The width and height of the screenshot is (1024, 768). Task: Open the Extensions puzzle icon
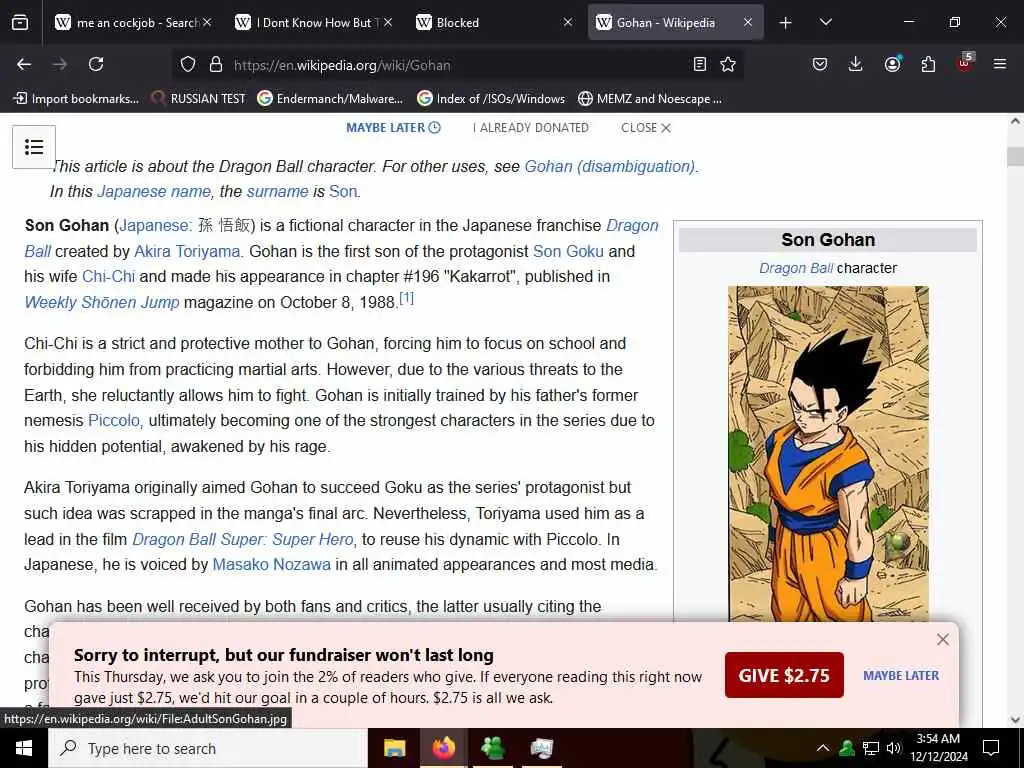point(928,64)
